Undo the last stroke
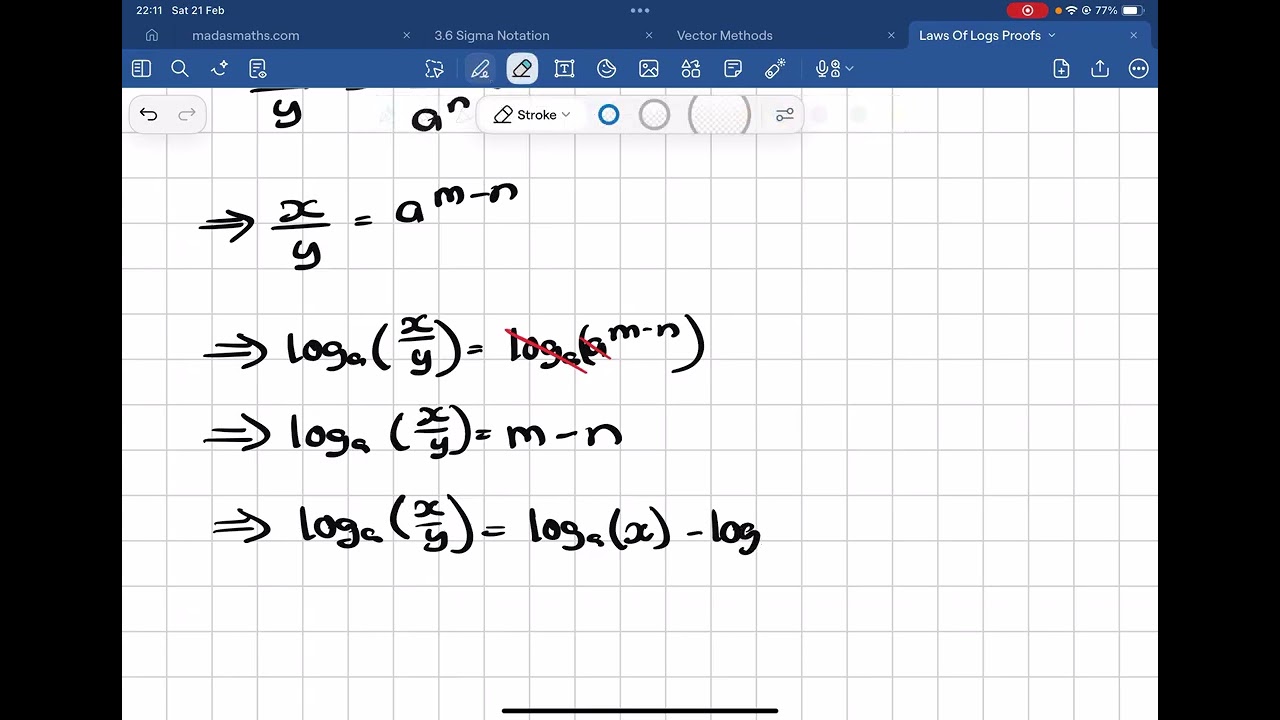This screenshot has width=1280, height=720. pos(149,115)
